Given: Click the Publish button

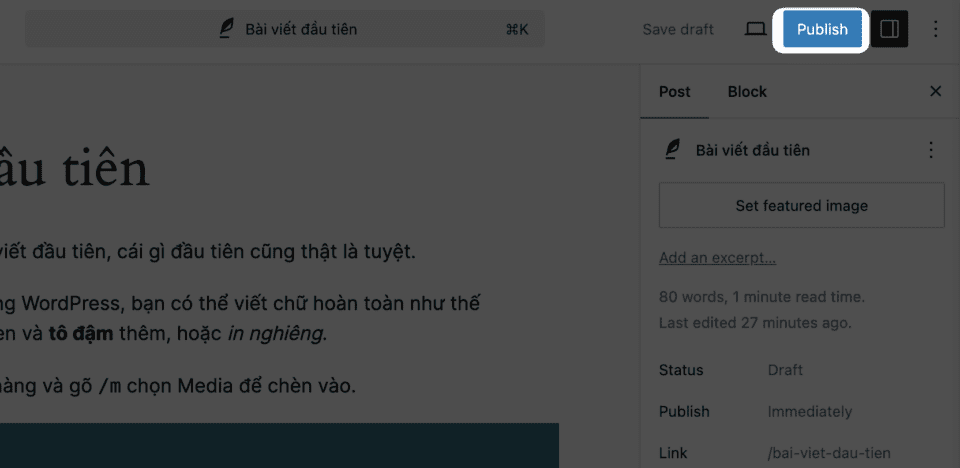Looking at the screenshot, I should 822,29.
